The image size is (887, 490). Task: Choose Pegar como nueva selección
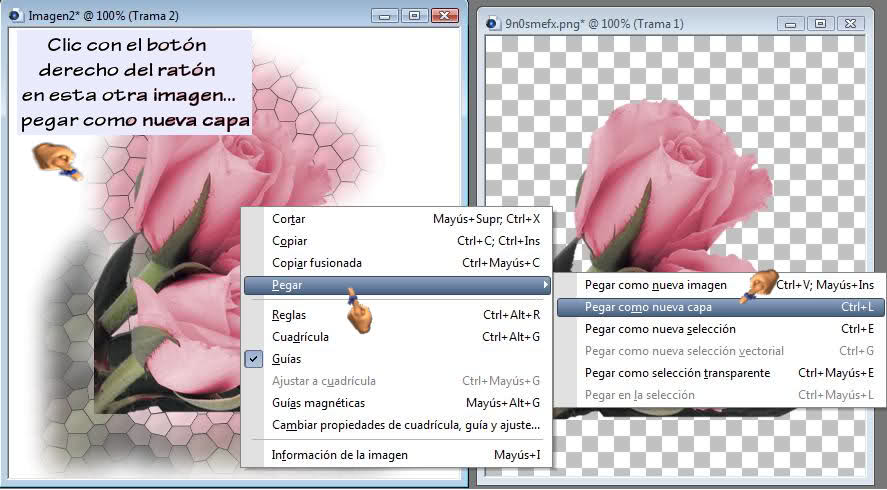coord(720,329)
